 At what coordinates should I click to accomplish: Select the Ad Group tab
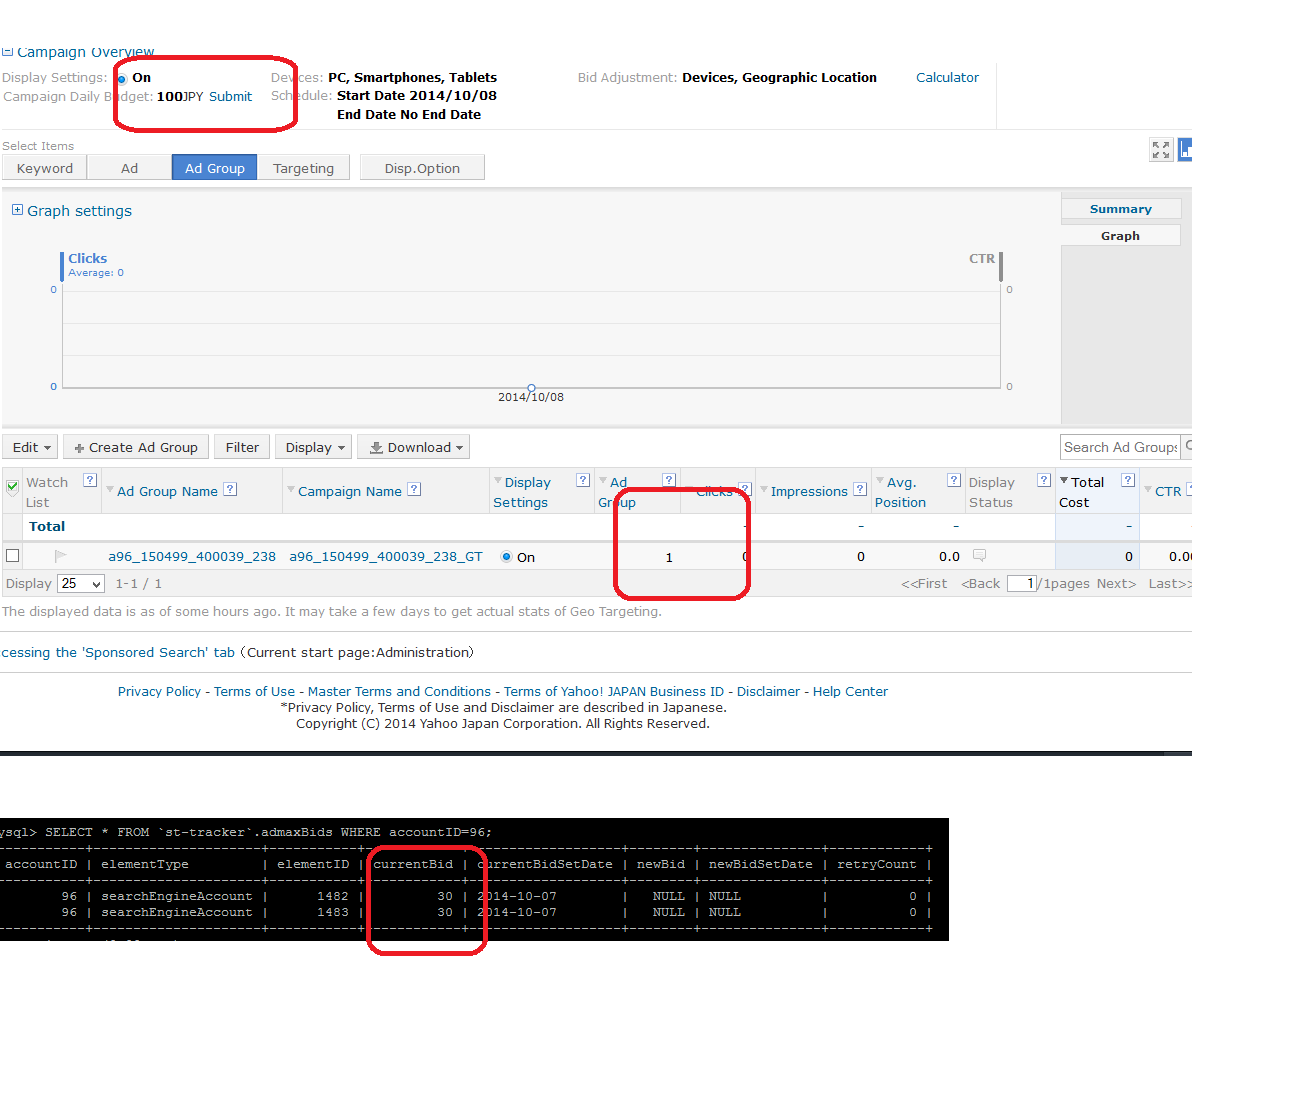point(215,168)
